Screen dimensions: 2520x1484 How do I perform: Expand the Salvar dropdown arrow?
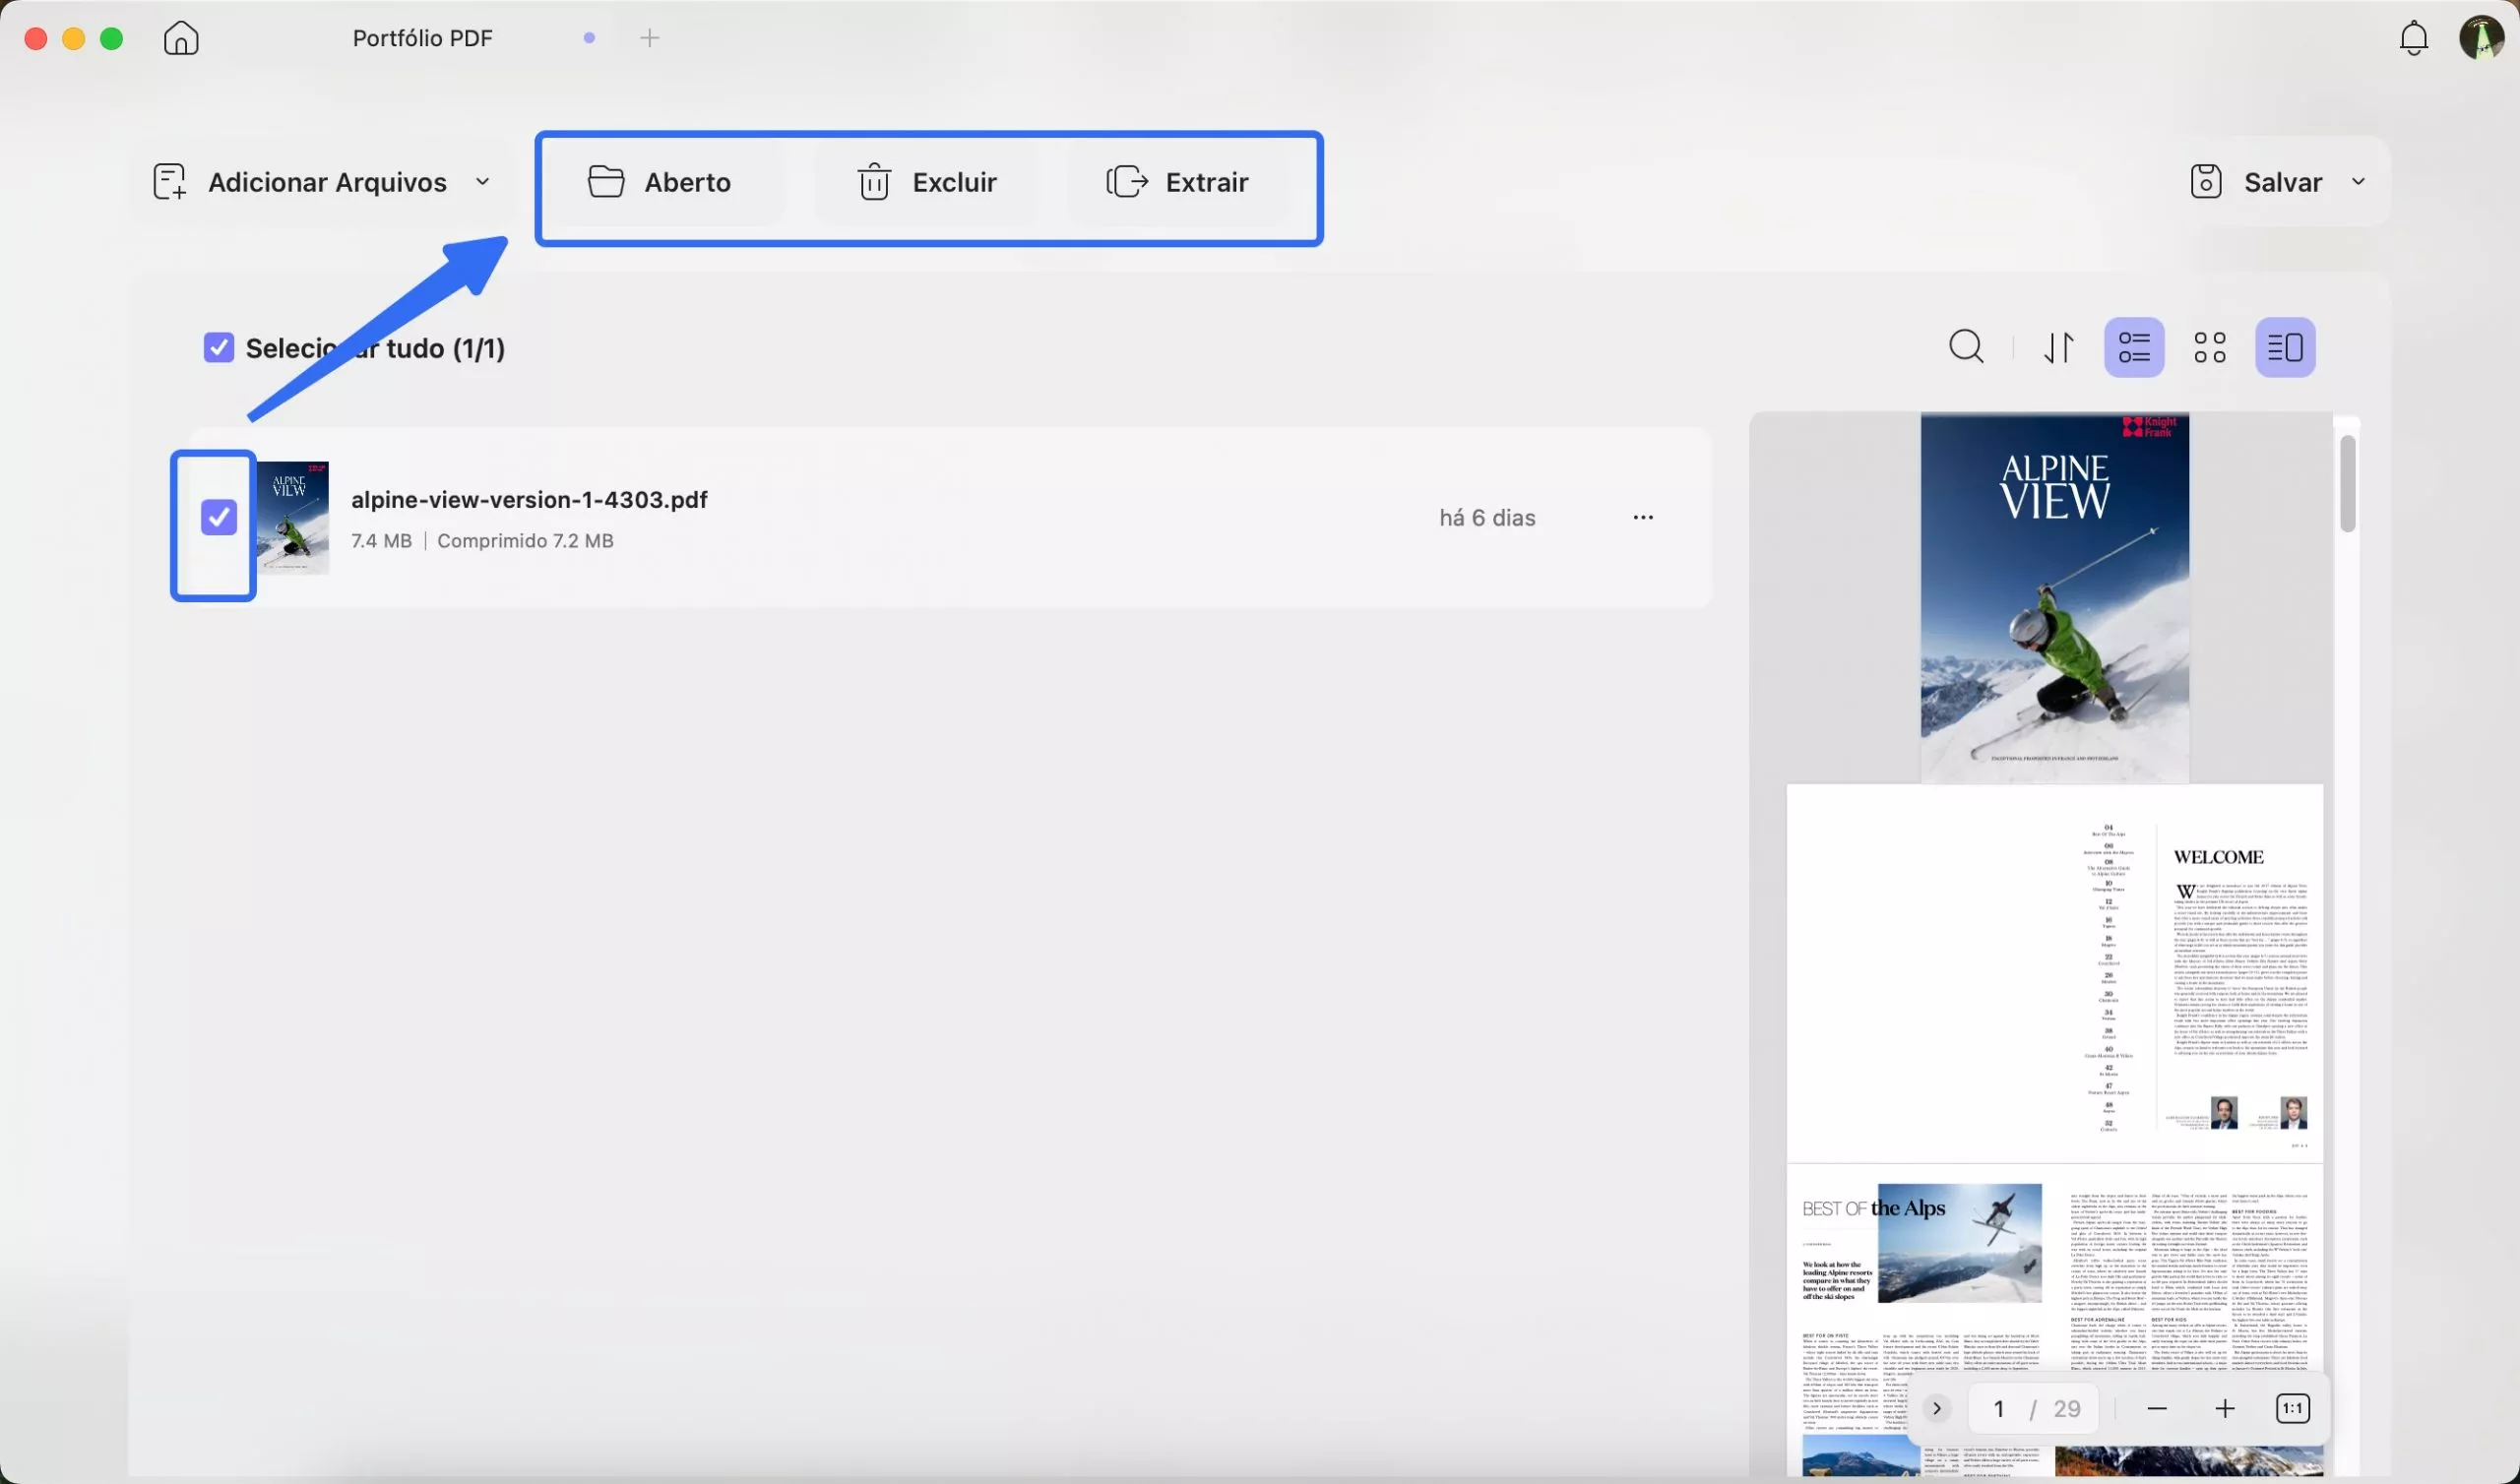tap(2359, 182)
